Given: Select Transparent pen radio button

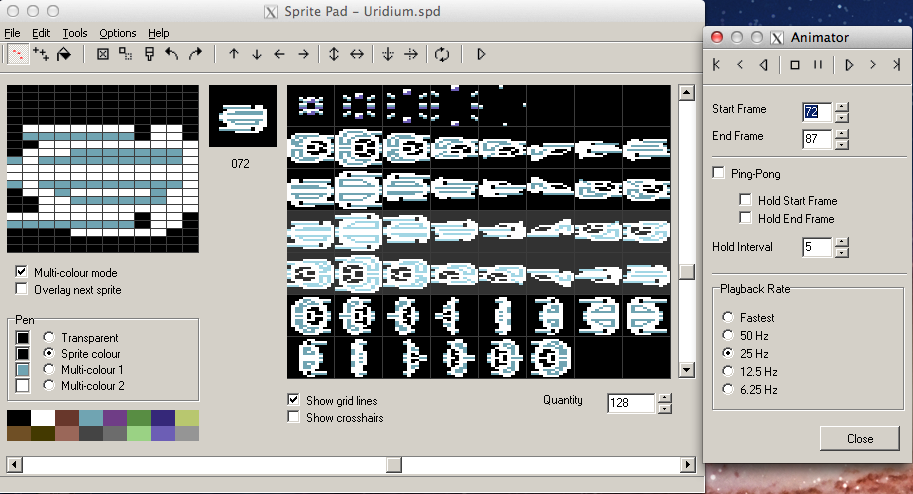Looking at the screenshot, I should click(49, 337).
